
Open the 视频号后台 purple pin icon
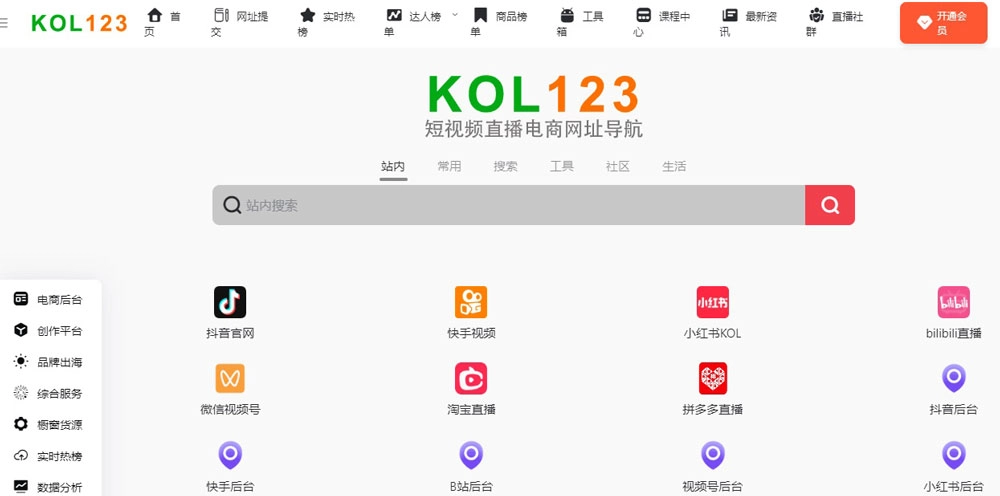712,455
